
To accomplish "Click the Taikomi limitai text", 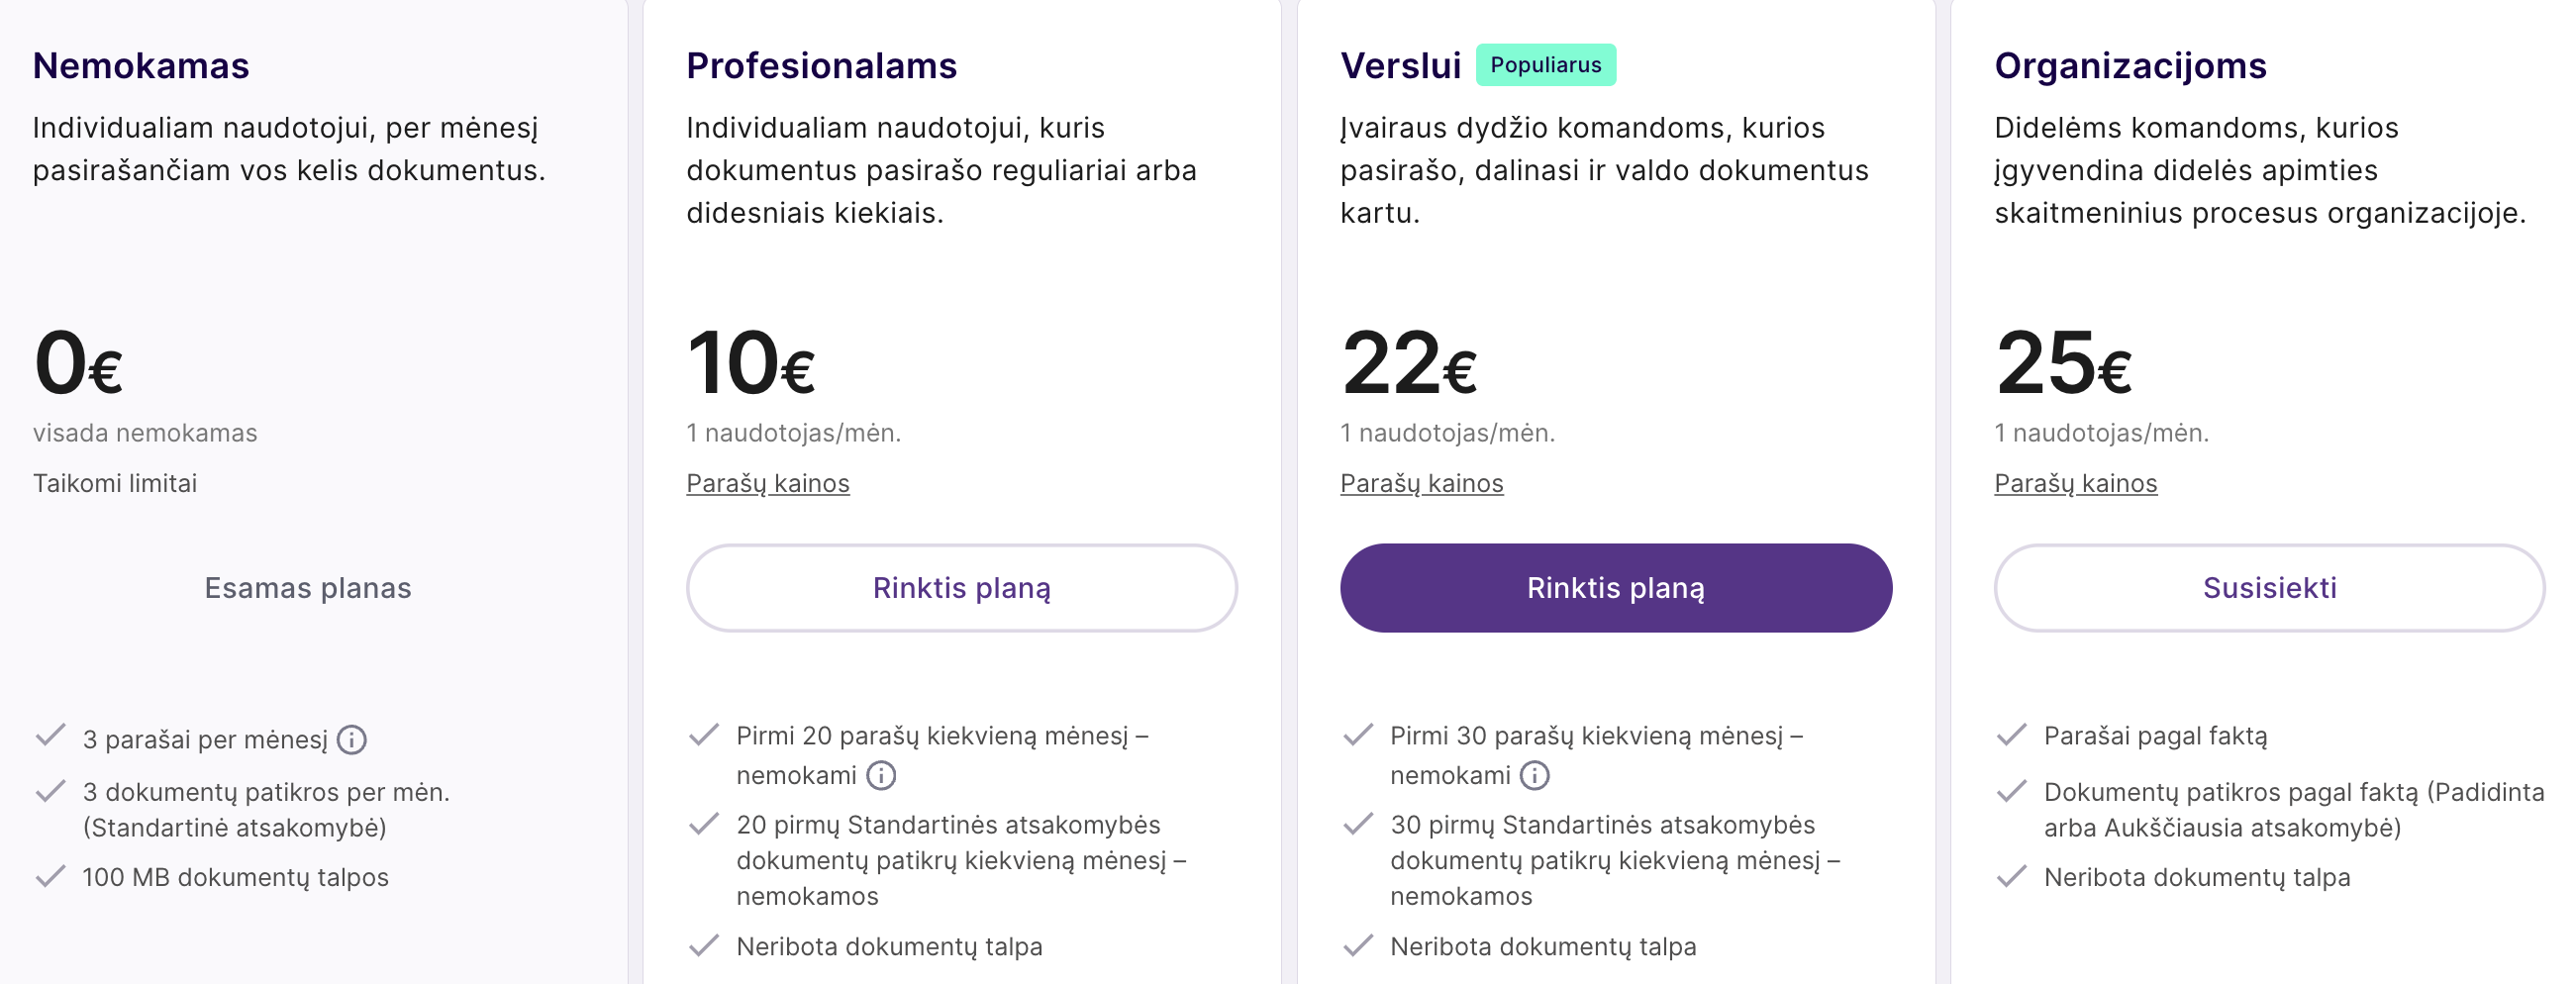I will coord(115,484).
